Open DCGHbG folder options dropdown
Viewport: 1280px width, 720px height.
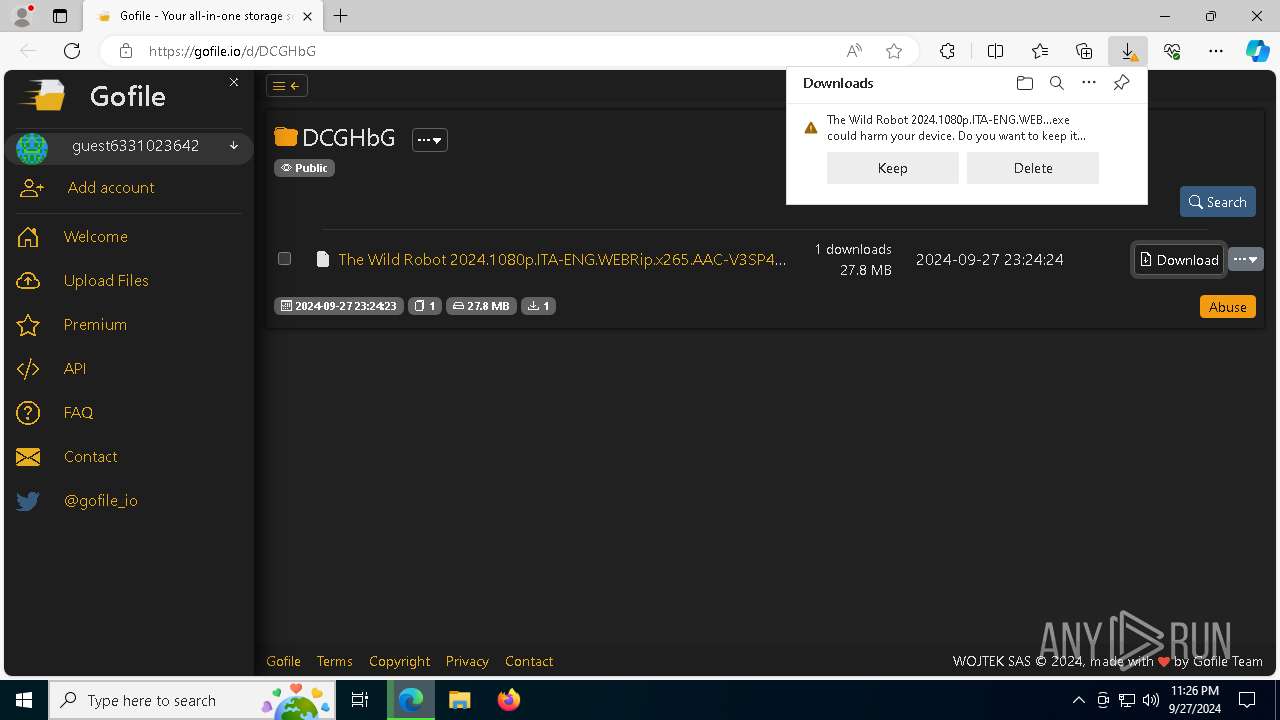430,140
